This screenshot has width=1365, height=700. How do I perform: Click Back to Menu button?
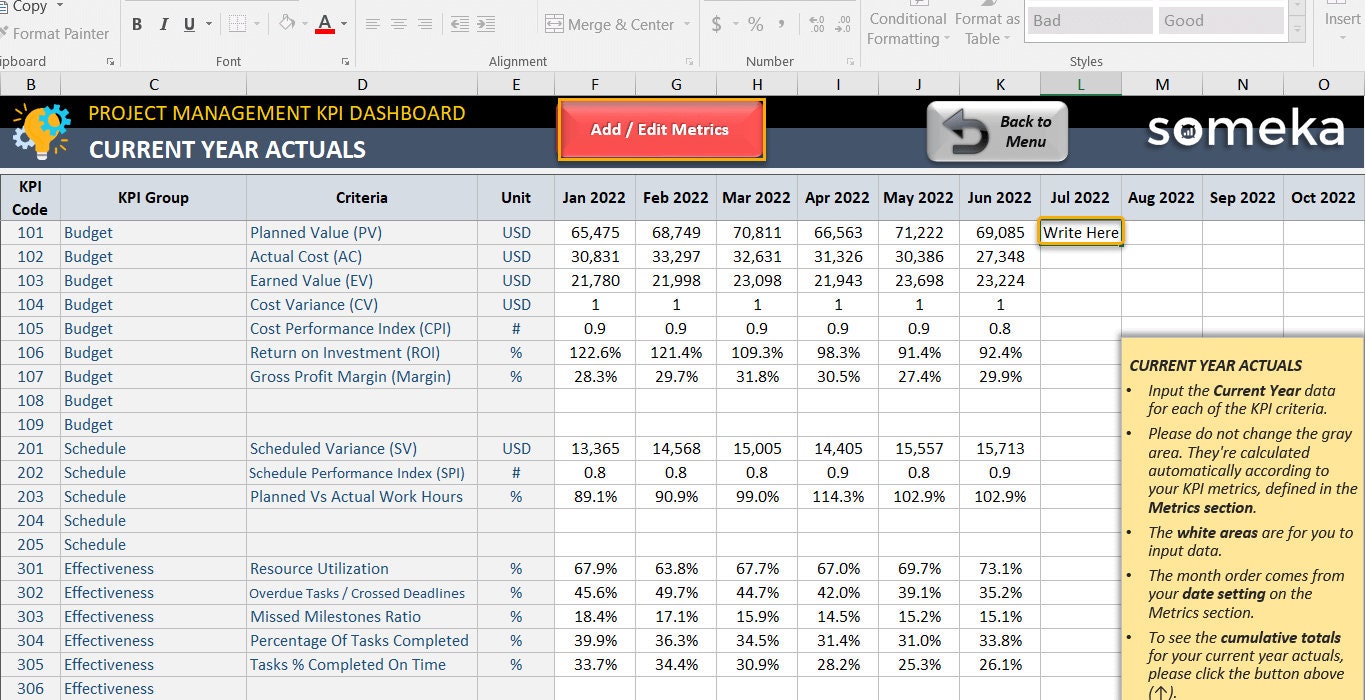(x=997, y=132)
